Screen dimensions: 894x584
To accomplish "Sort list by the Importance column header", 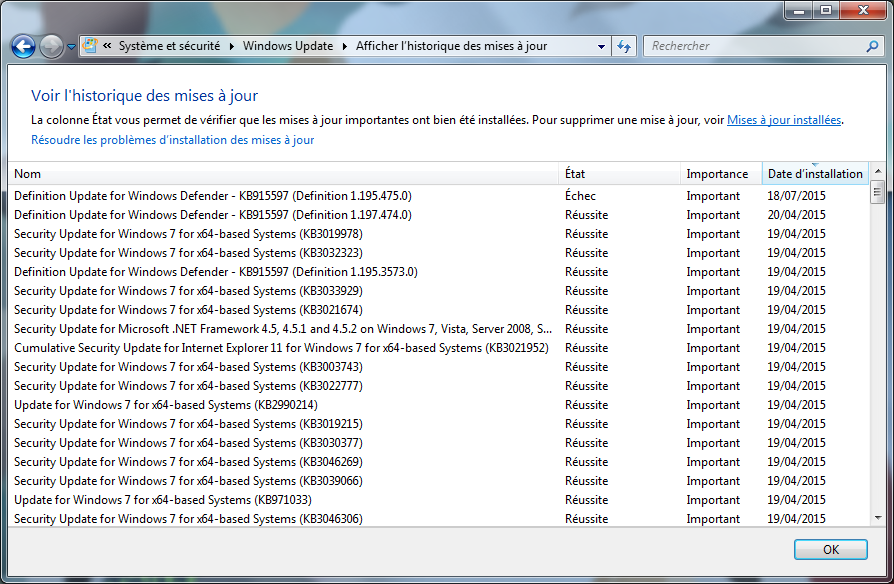I will tap(721, 173).
